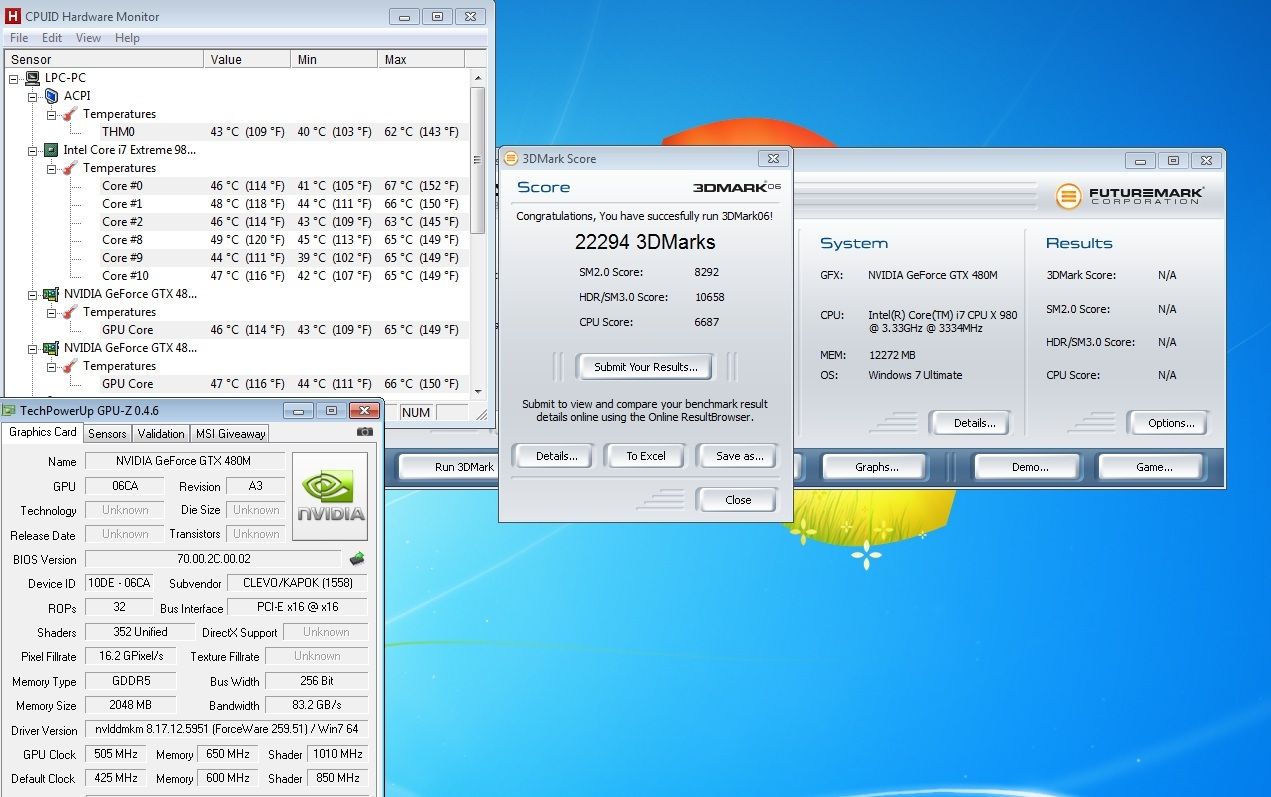The height and width of the screenshot is (797, 1271).
Task: Collapse the first NVIDIA GeForce GTX node
Action: coord(33,294)
